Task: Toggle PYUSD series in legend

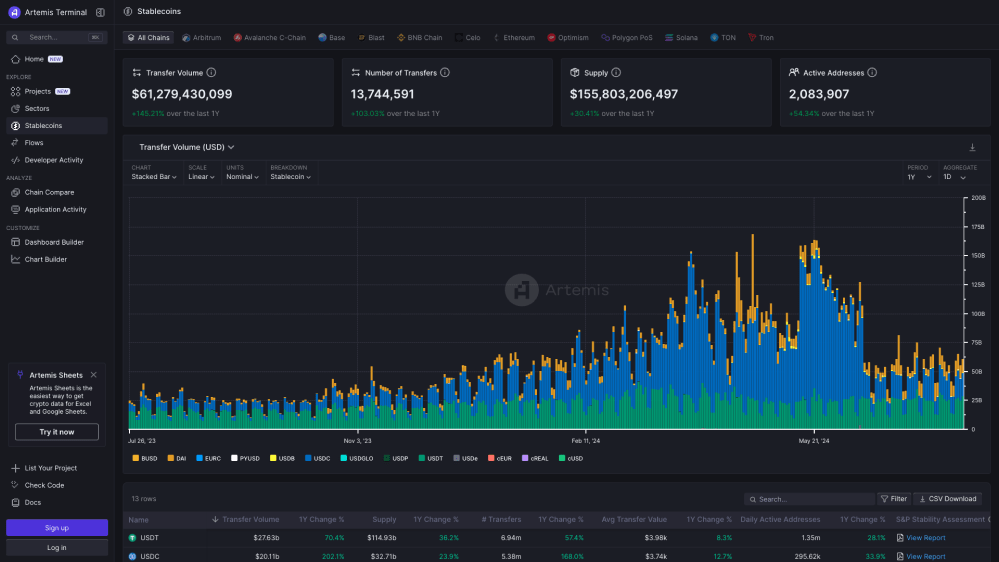Action: point(245,459)
